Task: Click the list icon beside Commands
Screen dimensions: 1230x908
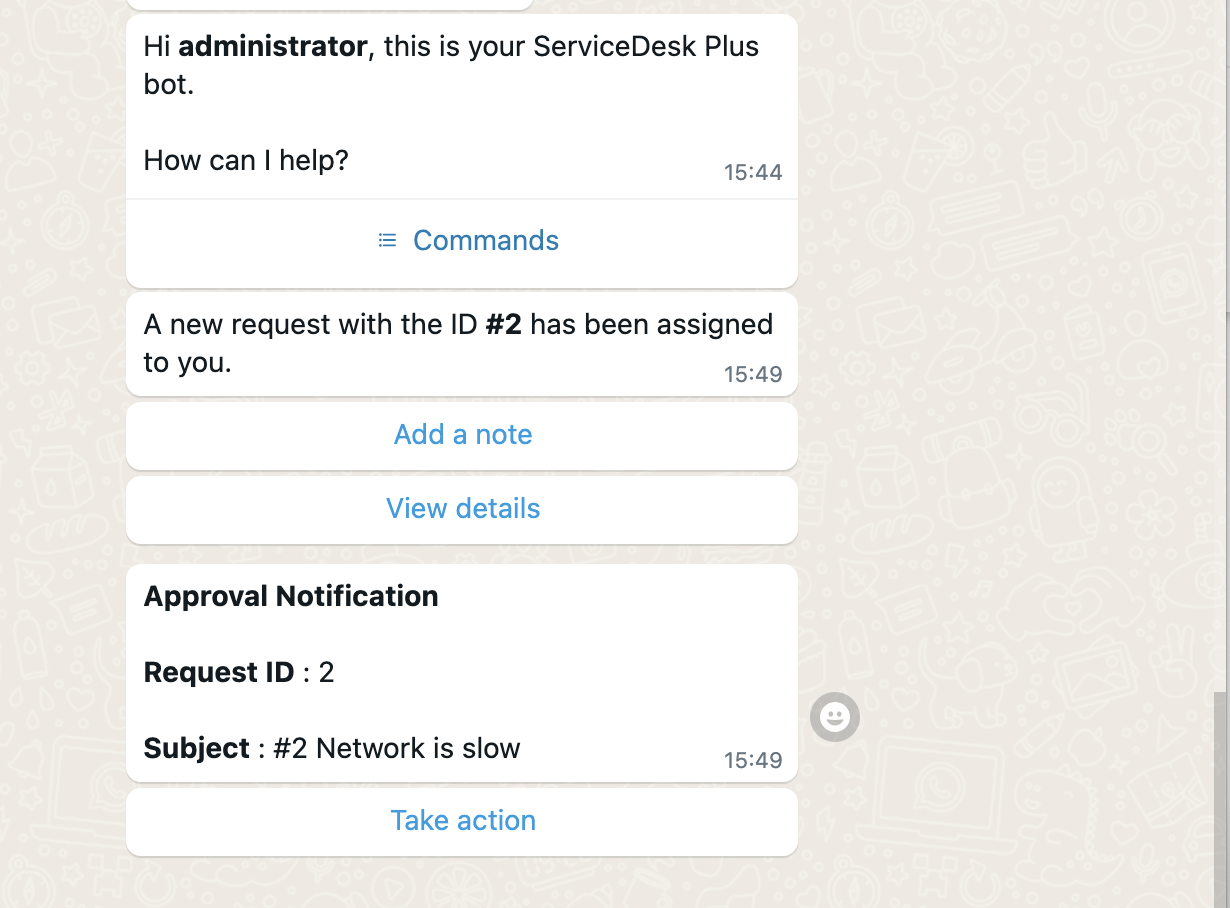Action: click(387, 240)
